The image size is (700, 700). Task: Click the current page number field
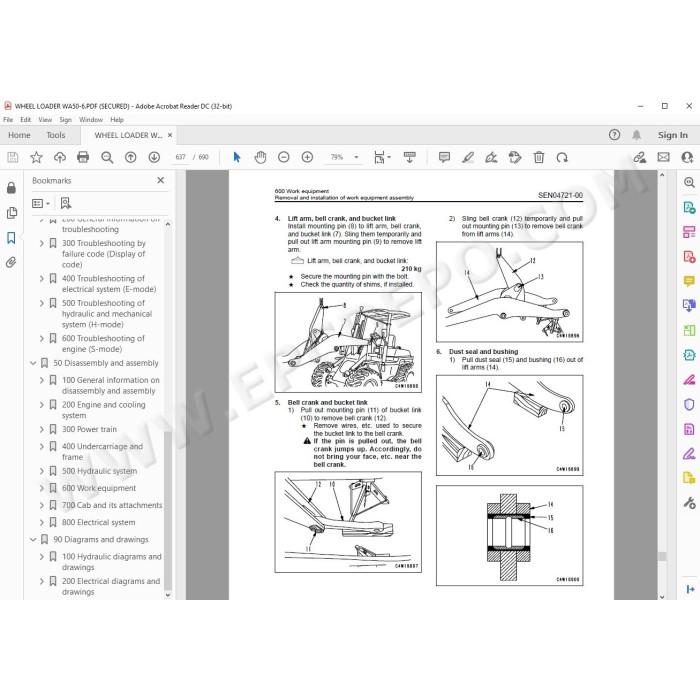(x=180, y=157)
